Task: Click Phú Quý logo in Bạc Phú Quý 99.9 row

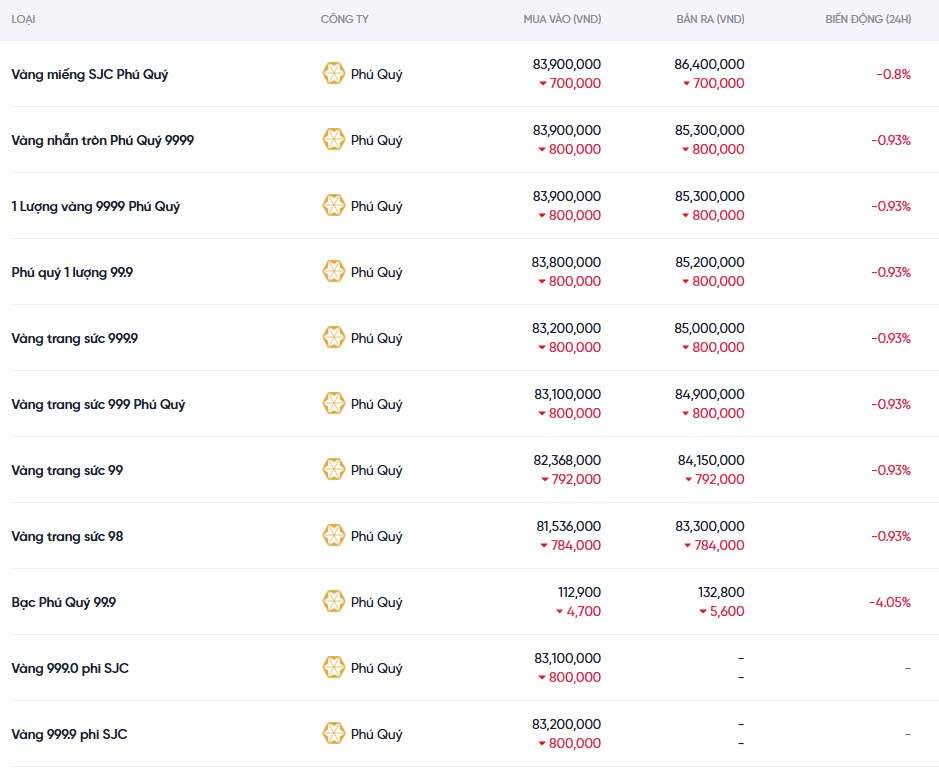Action: (333, 602)
